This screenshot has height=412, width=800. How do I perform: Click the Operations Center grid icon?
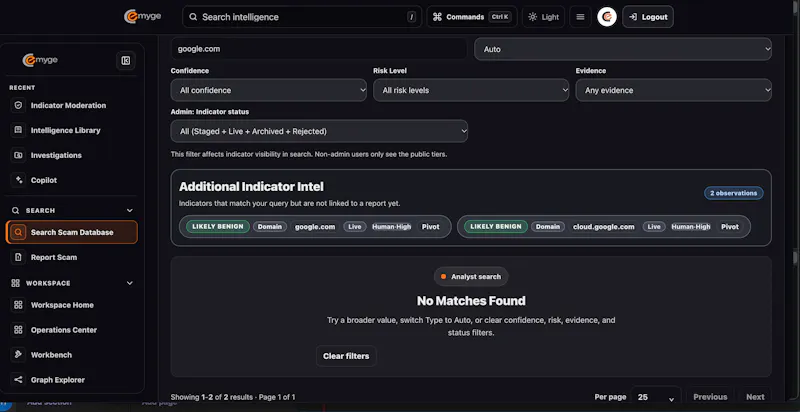click(x=18, y=330)
